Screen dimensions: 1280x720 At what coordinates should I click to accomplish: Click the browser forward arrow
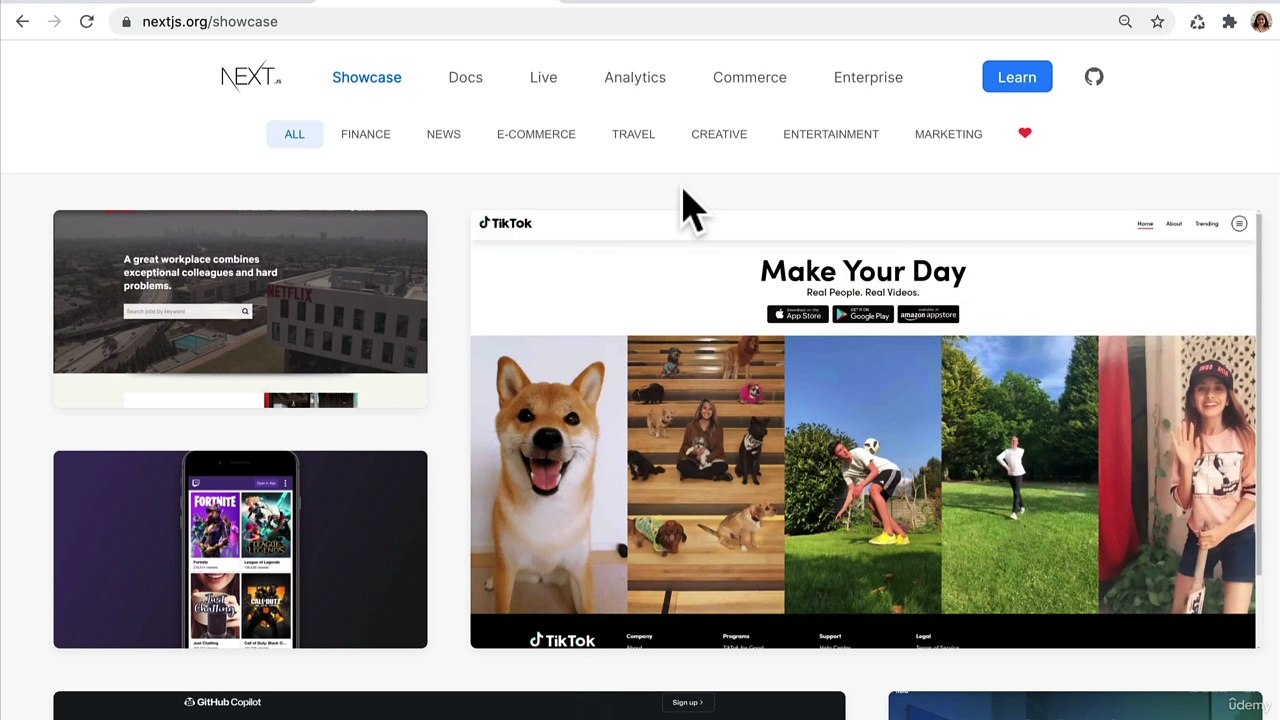point(54,21)
